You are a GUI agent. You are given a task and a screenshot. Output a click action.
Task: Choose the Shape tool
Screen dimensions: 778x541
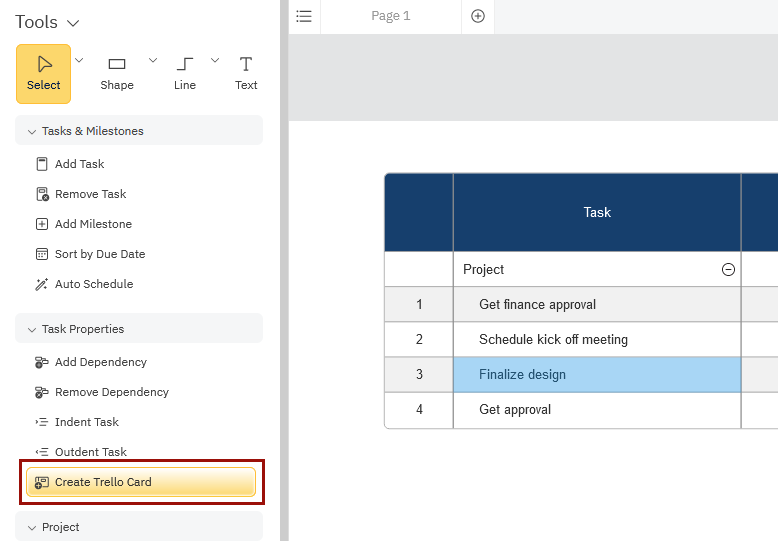117,74
